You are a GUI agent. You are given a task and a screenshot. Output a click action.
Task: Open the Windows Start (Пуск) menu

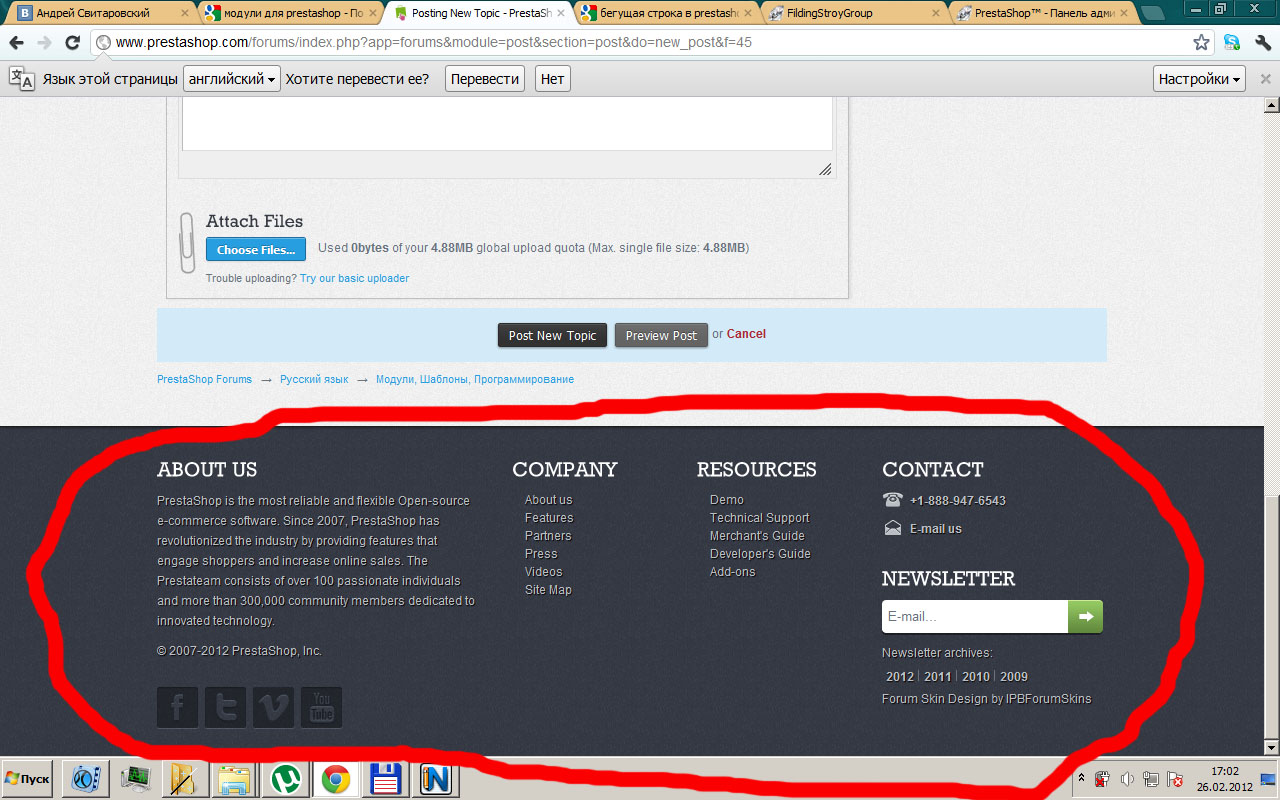(28, 779)
